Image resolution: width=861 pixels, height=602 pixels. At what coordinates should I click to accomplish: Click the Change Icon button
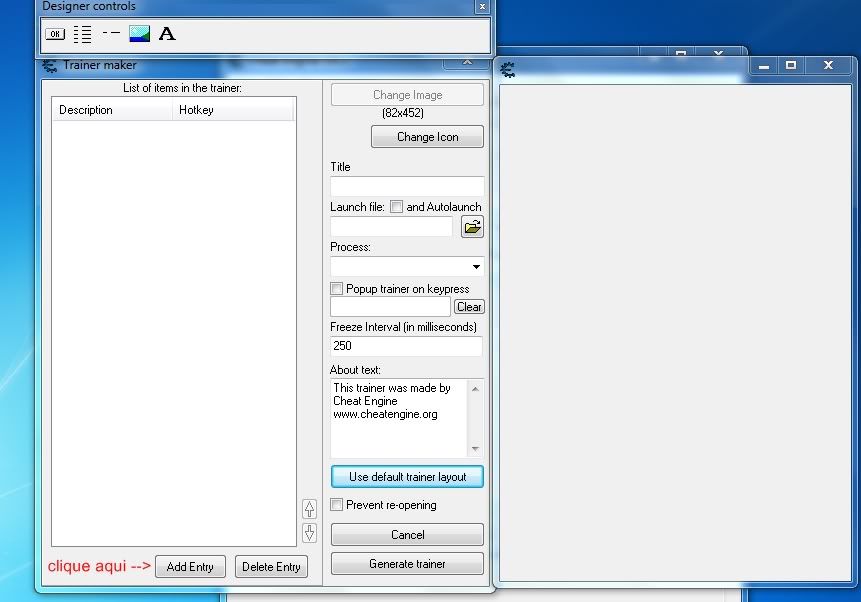(x=427, y=137)
